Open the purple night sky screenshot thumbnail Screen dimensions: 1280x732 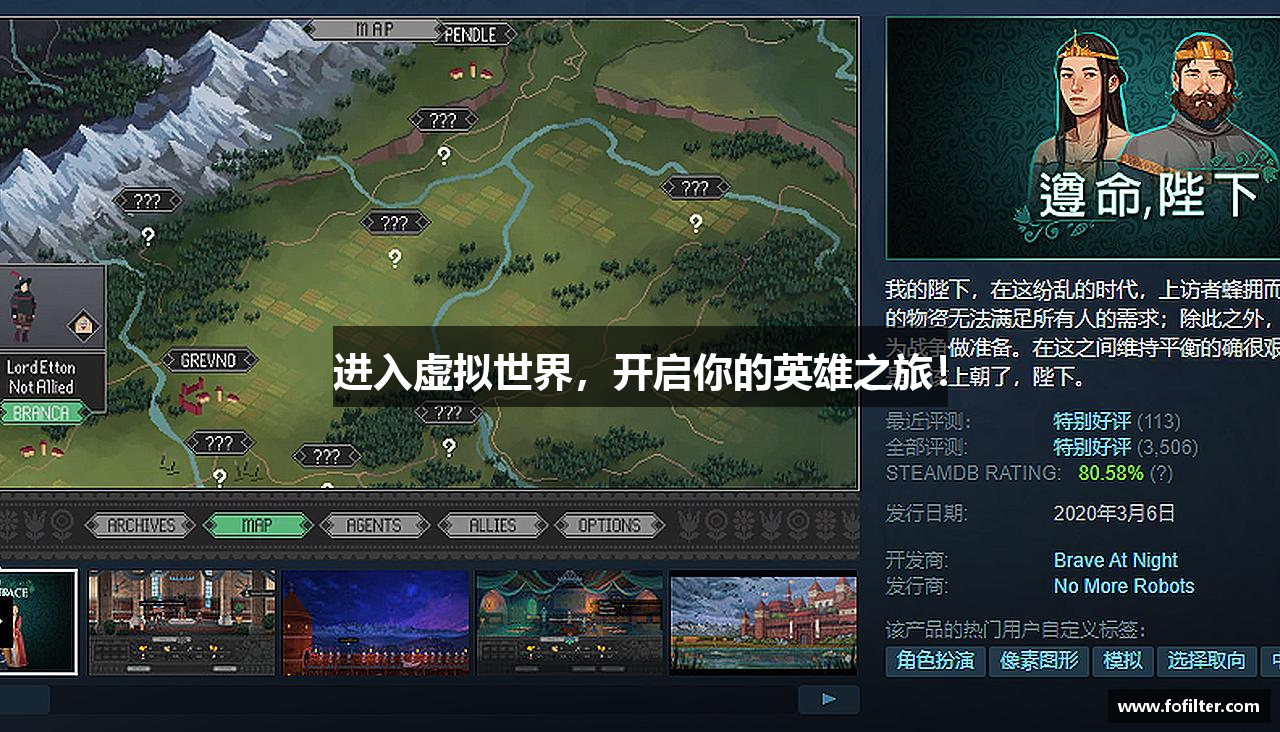(x=376, y=622)
